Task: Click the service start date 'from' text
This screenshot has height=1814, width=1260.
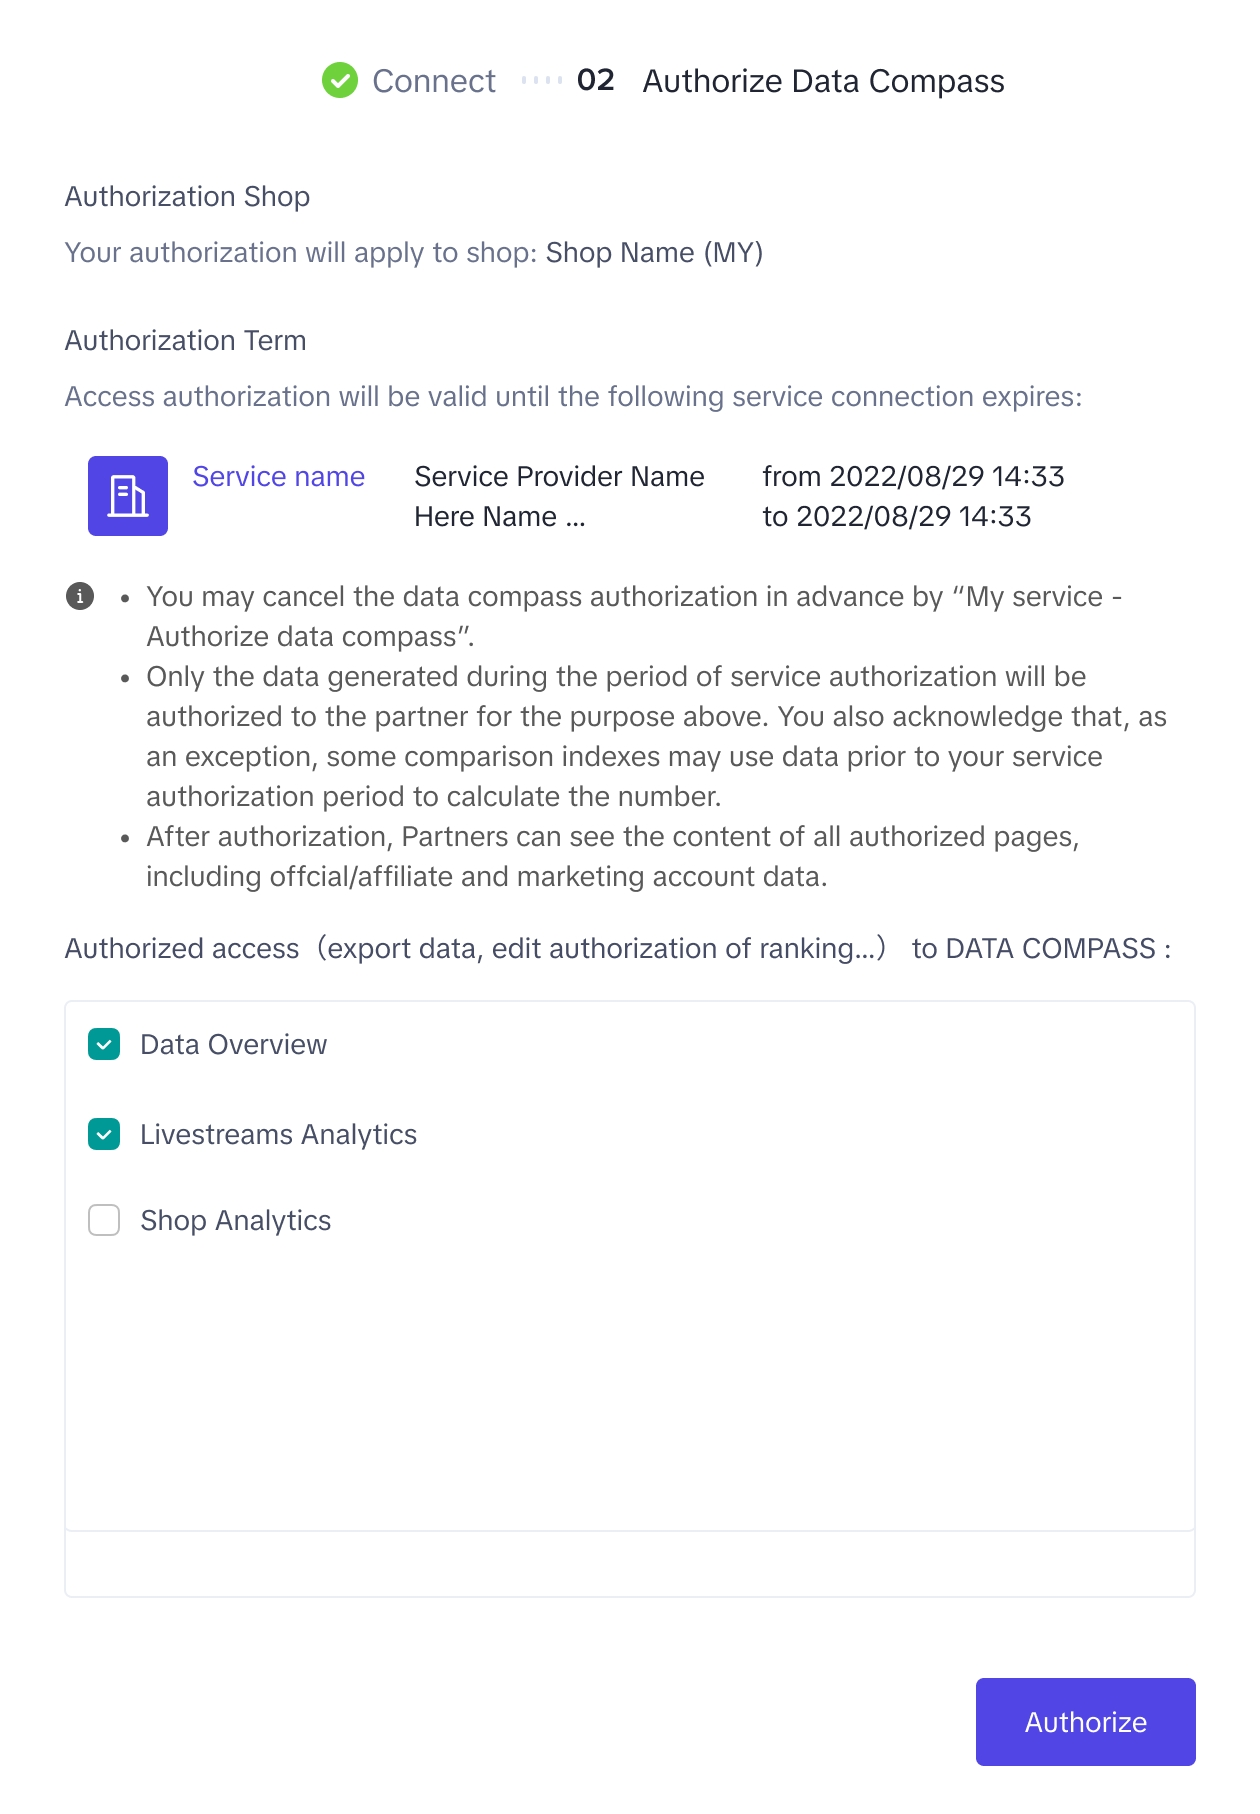Action: 913,476
